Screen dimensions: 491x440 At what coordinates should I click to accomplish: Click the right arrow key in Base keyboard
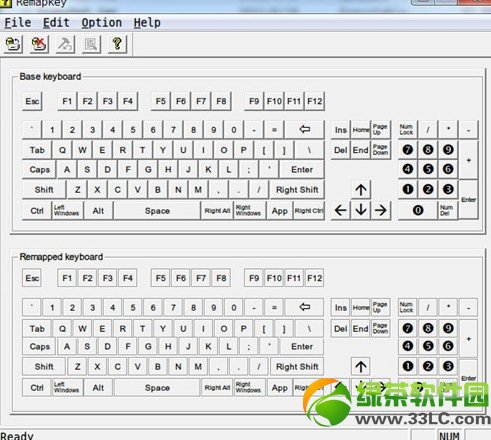coord(381,210)
